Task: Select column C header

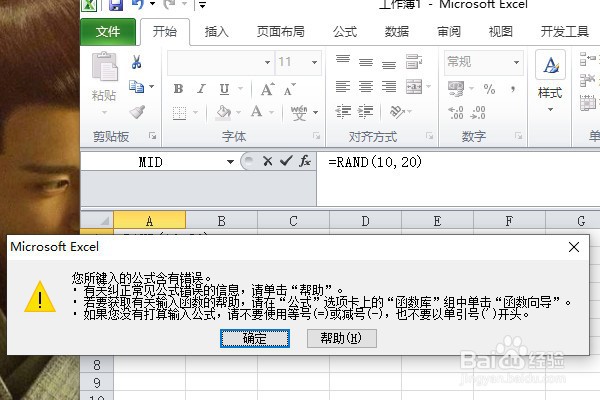Action: tap(293, 221)
